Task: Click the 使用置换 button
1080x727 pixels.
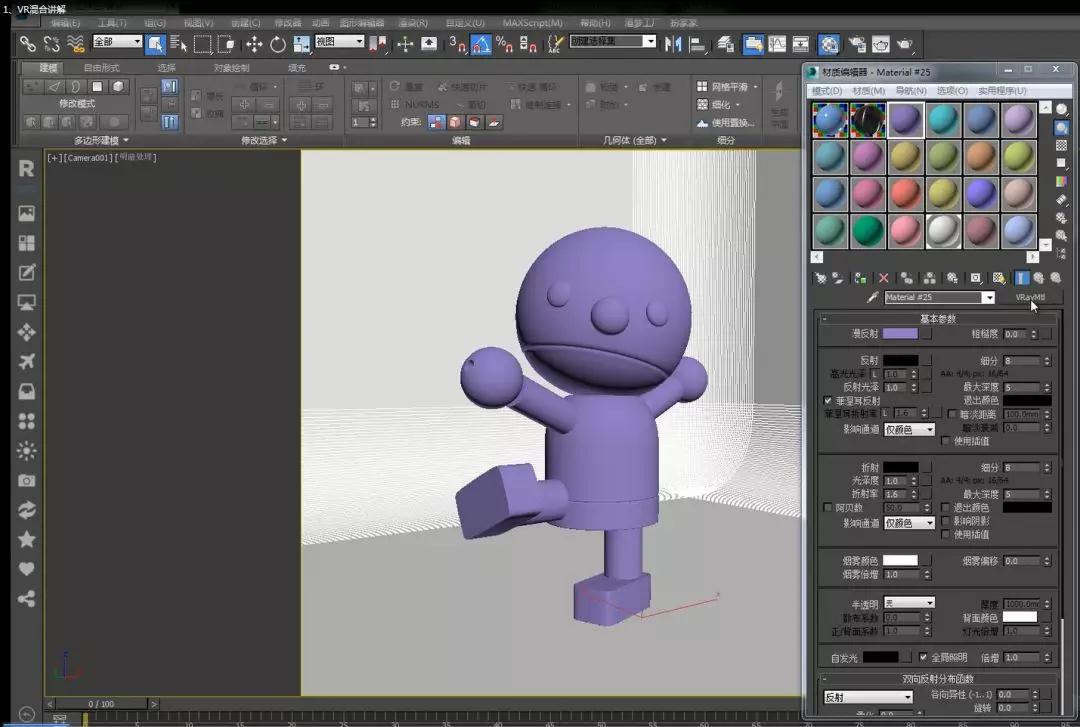Action: (725, 123)
